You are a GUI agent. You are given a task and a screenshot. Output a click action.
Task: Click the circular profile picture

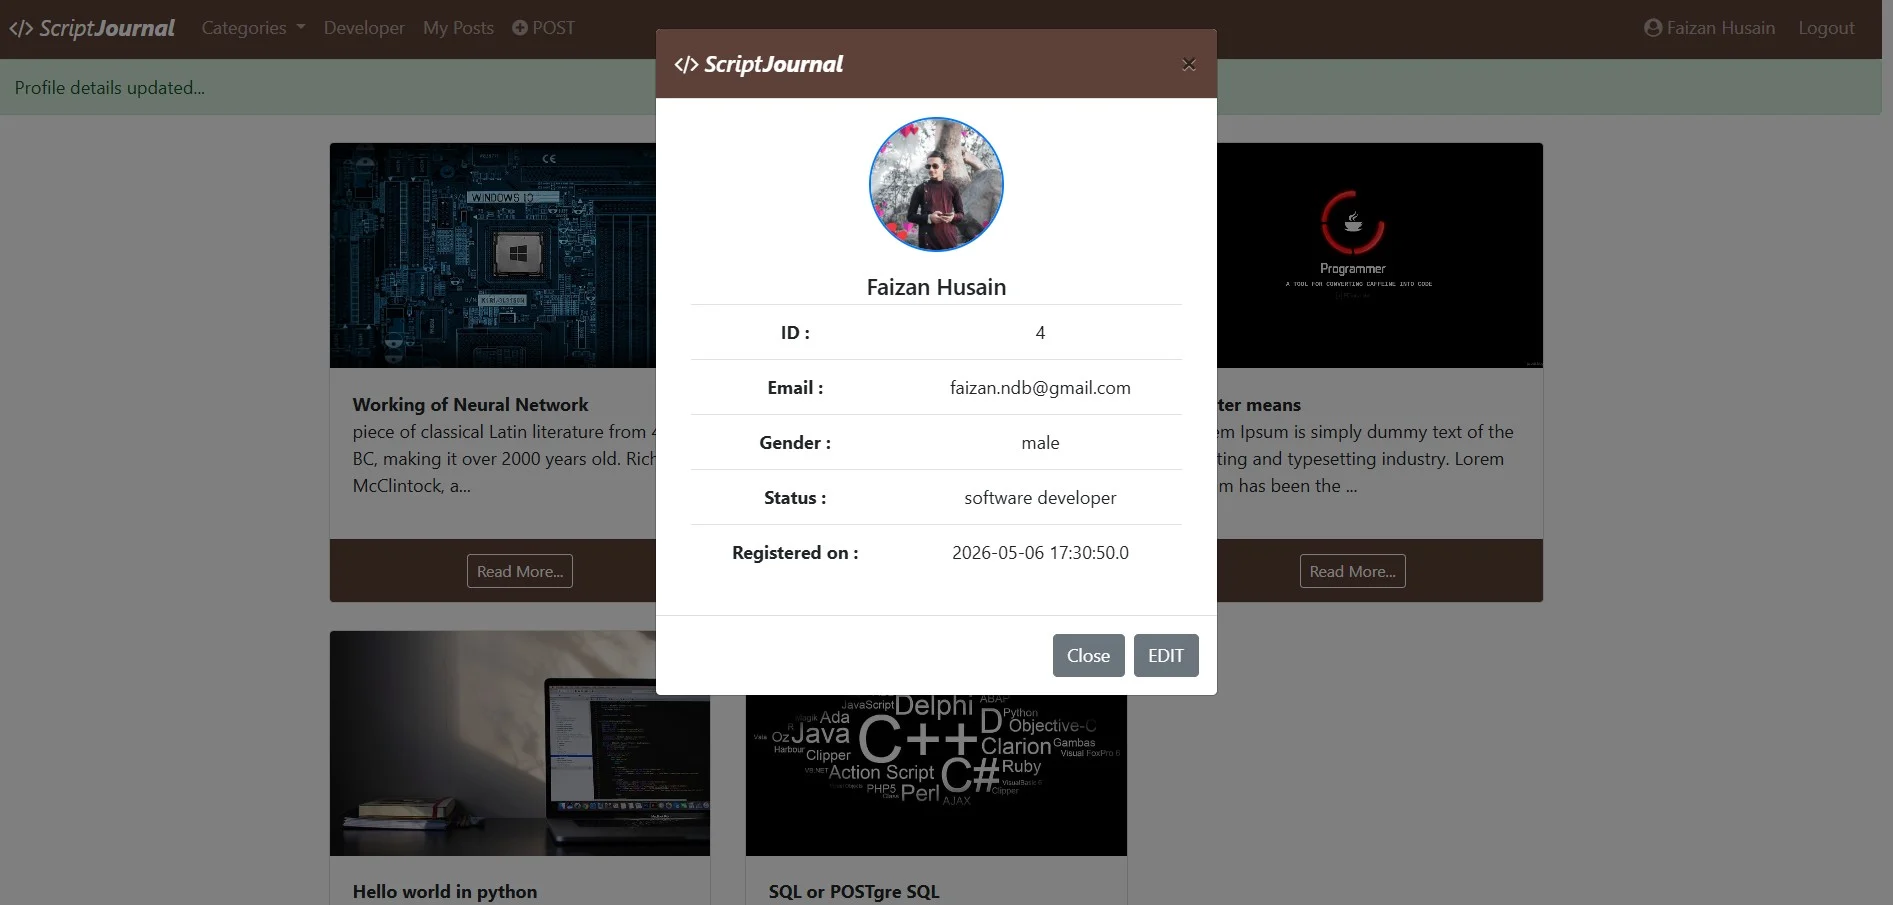[936, 184]
